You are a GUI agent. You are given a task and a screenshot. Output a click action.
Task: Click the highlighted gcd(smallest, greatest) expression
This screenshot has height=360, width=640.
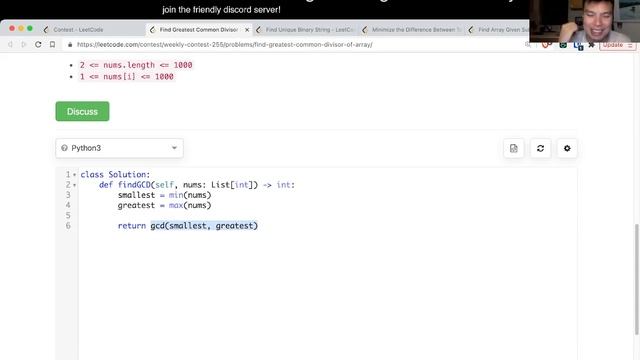click(204, 226)
